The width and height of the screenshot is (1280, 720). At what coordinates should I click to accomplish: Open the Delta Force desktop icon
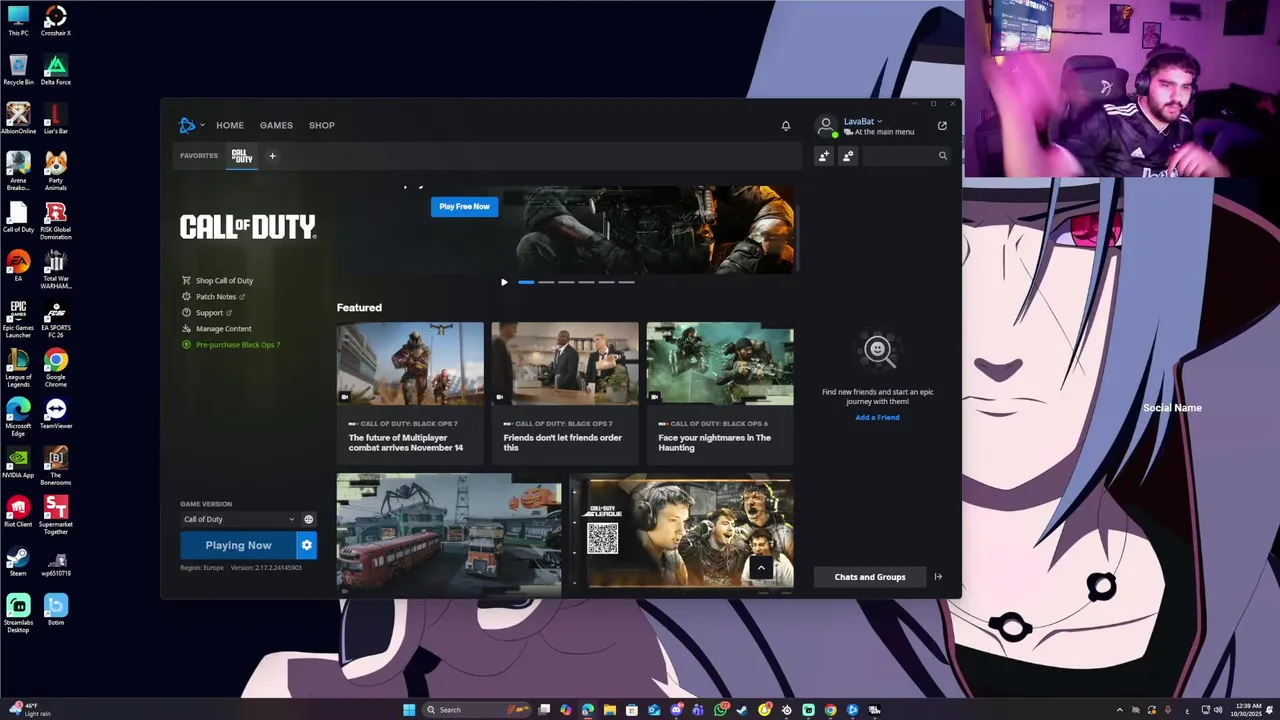coord(56,70)
